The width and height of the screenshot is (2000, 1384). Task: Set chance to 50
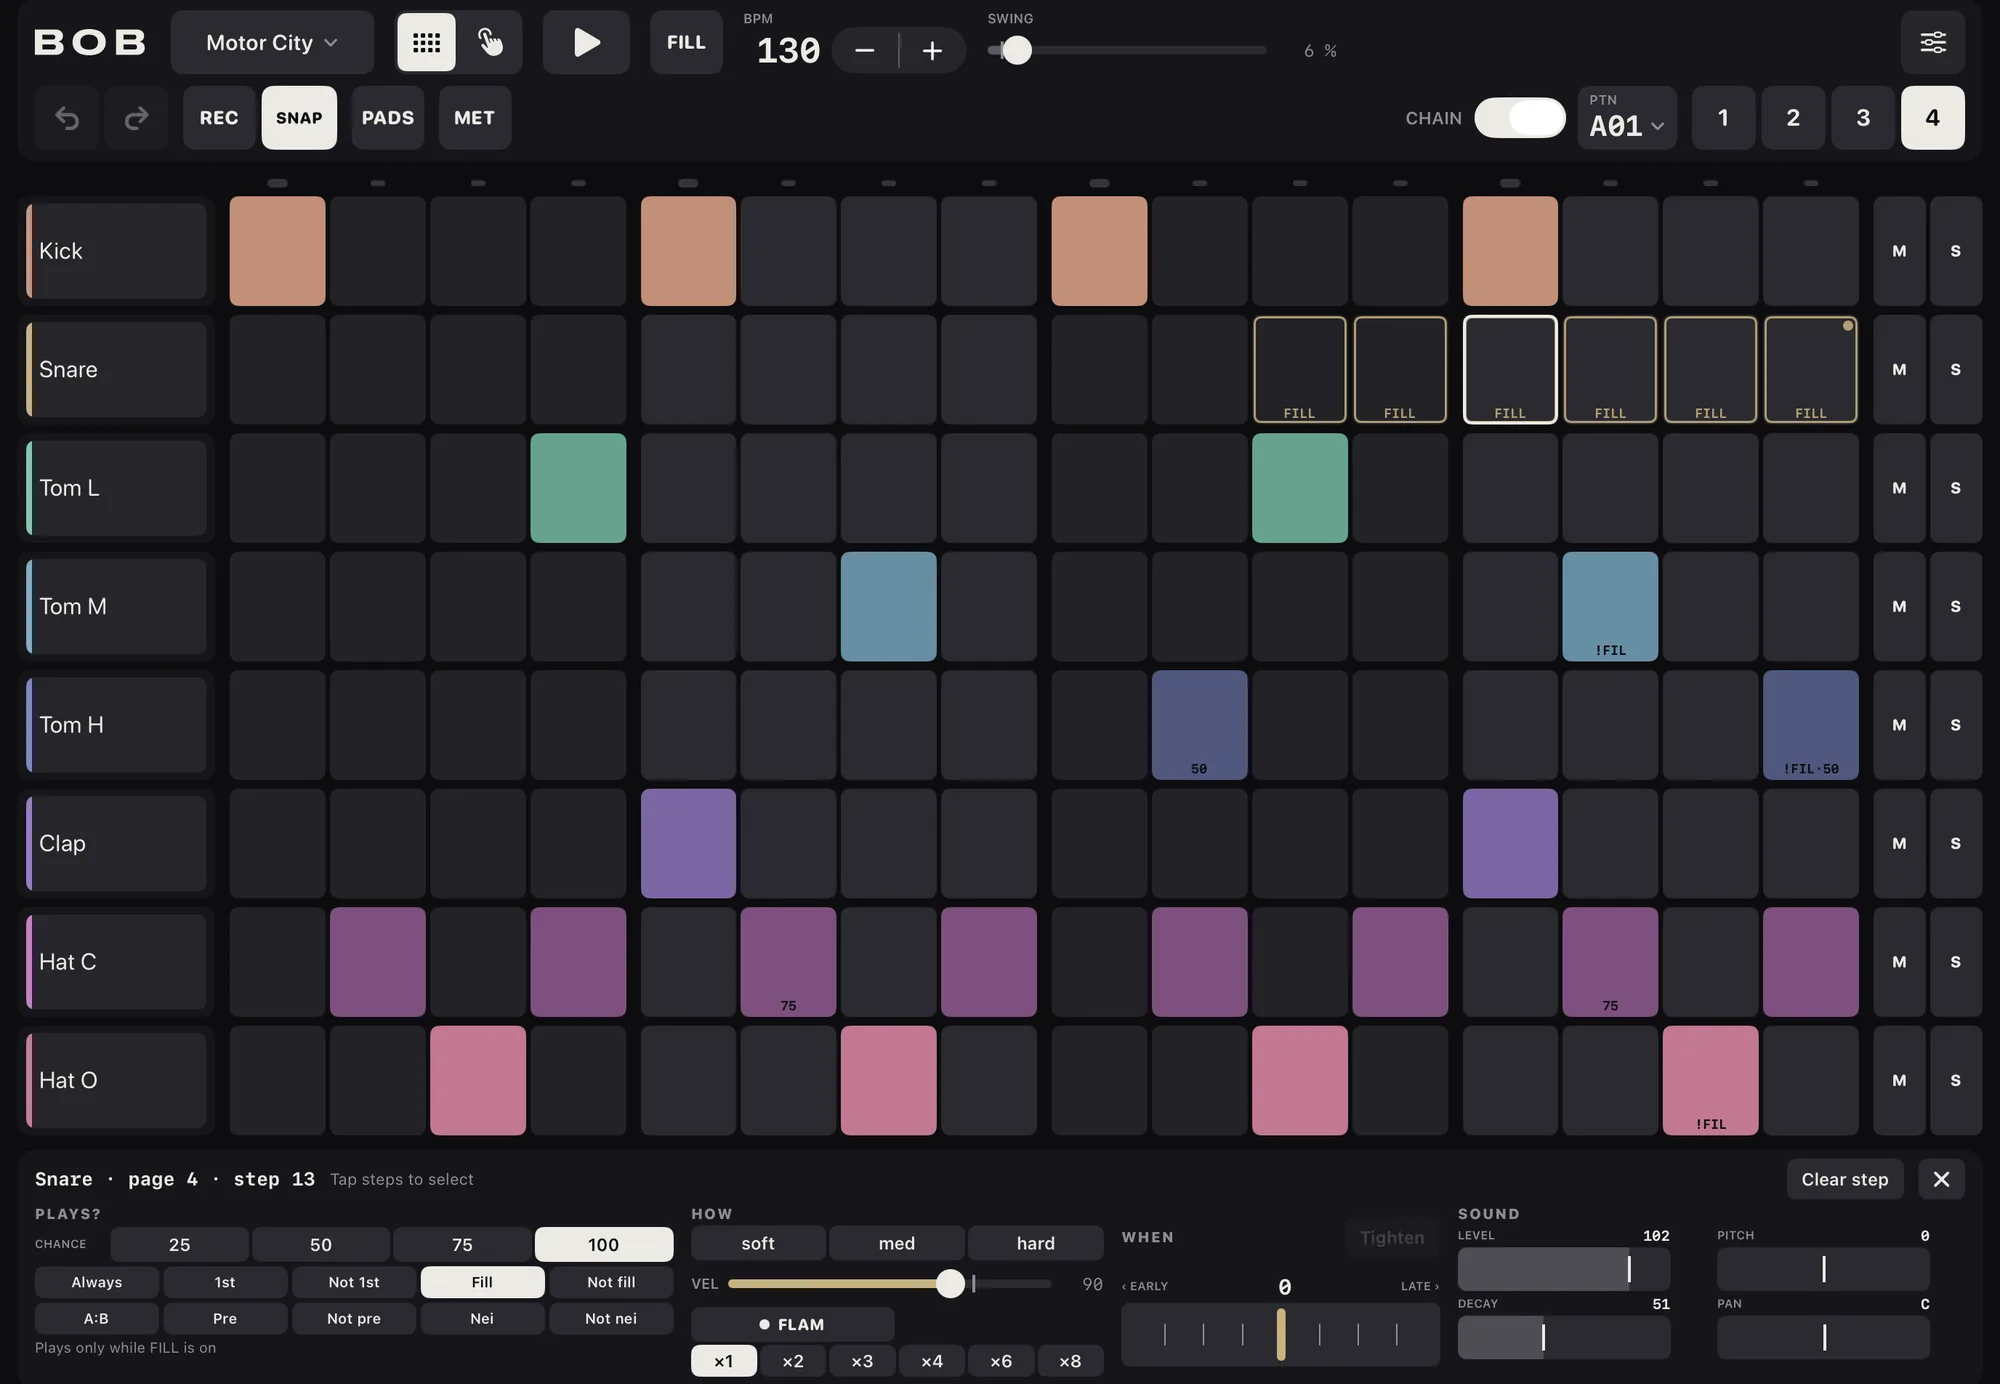tap(321, 1244)
